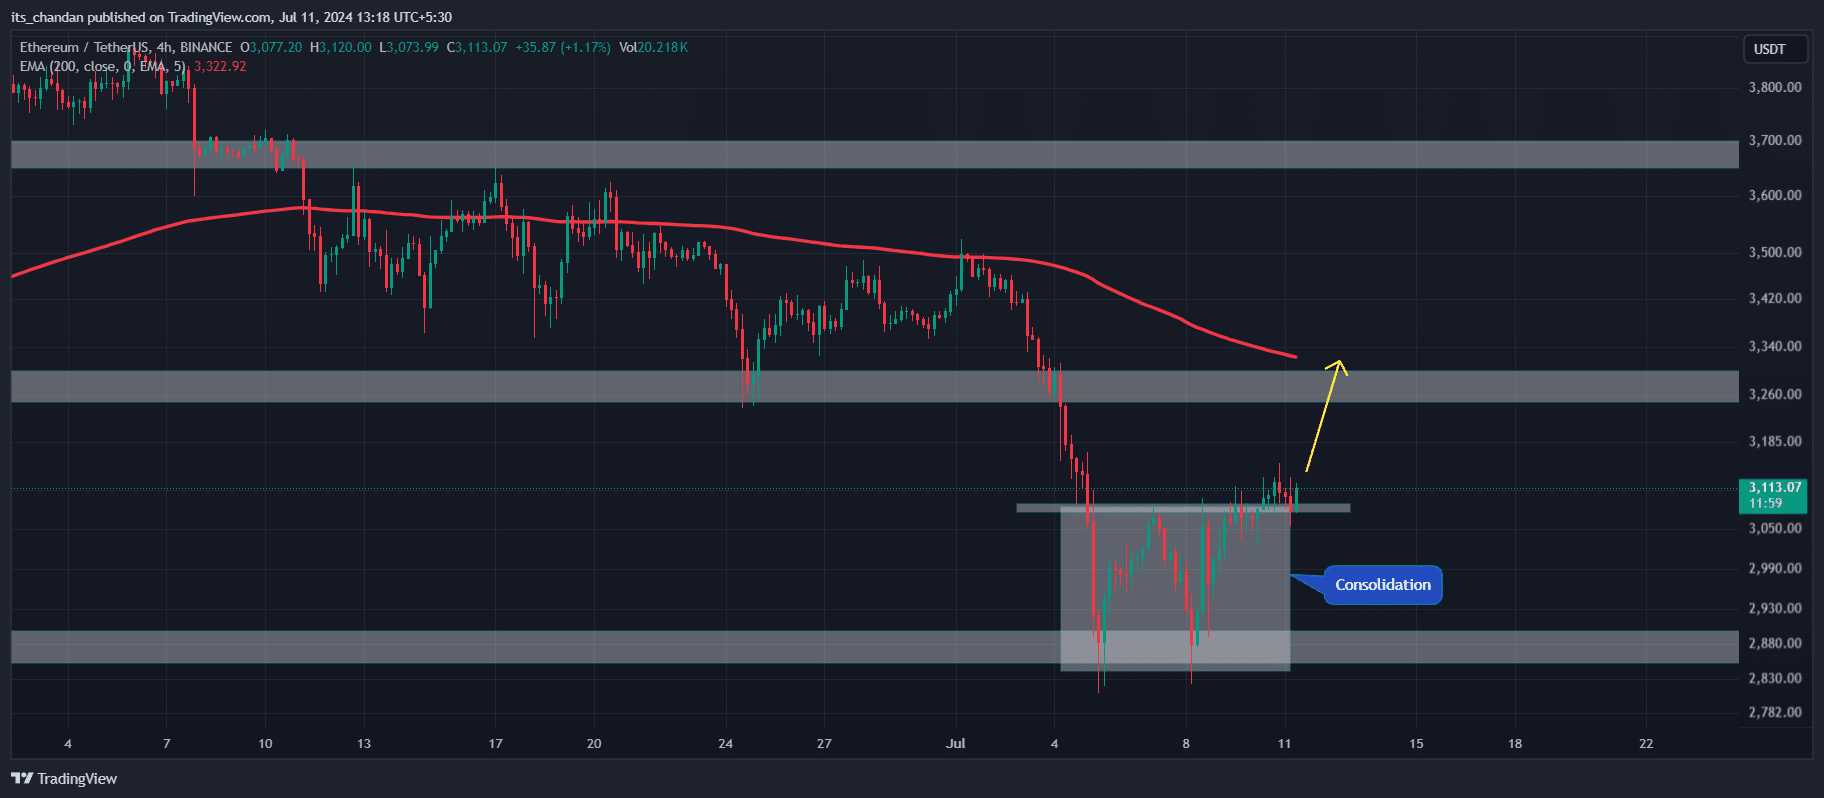The width and height of the screenshot is (1824, 798).
Task: Click the 3,700.00 price axis label
Action: [x=1775, y=140]
